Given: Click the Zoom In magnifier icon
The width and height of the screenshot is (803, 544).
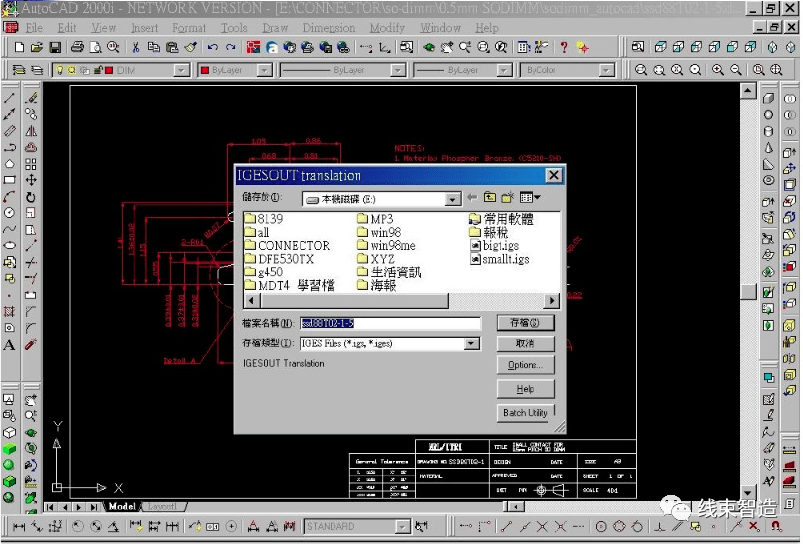Looking at the screenshot, I should [x=717, y=70].
